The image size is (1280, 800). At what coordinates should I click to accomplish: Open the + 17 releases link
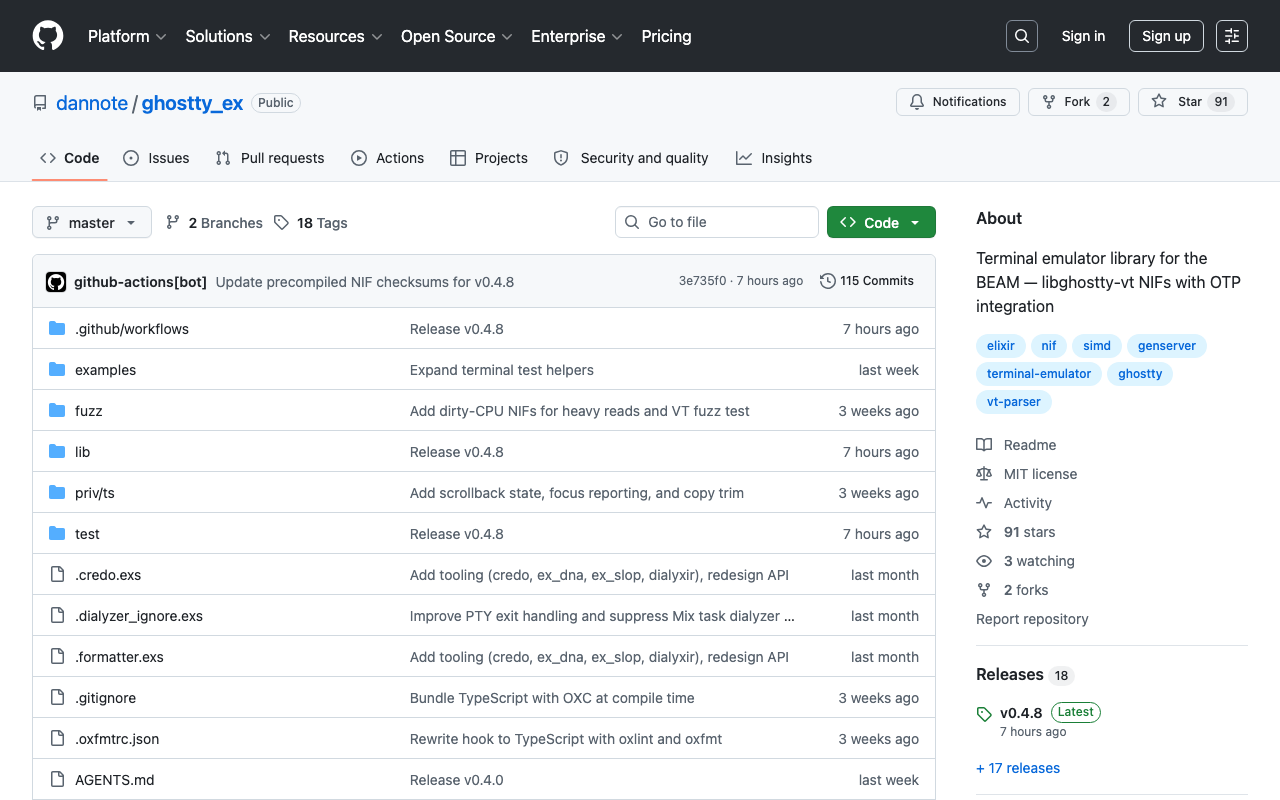1018,768
